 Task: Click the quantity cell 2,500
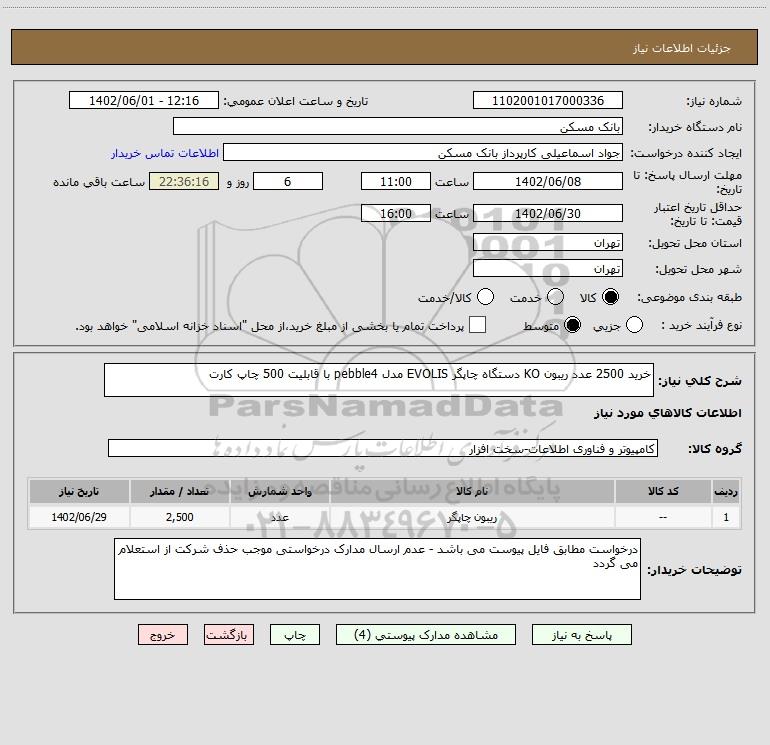click(180, 517)
